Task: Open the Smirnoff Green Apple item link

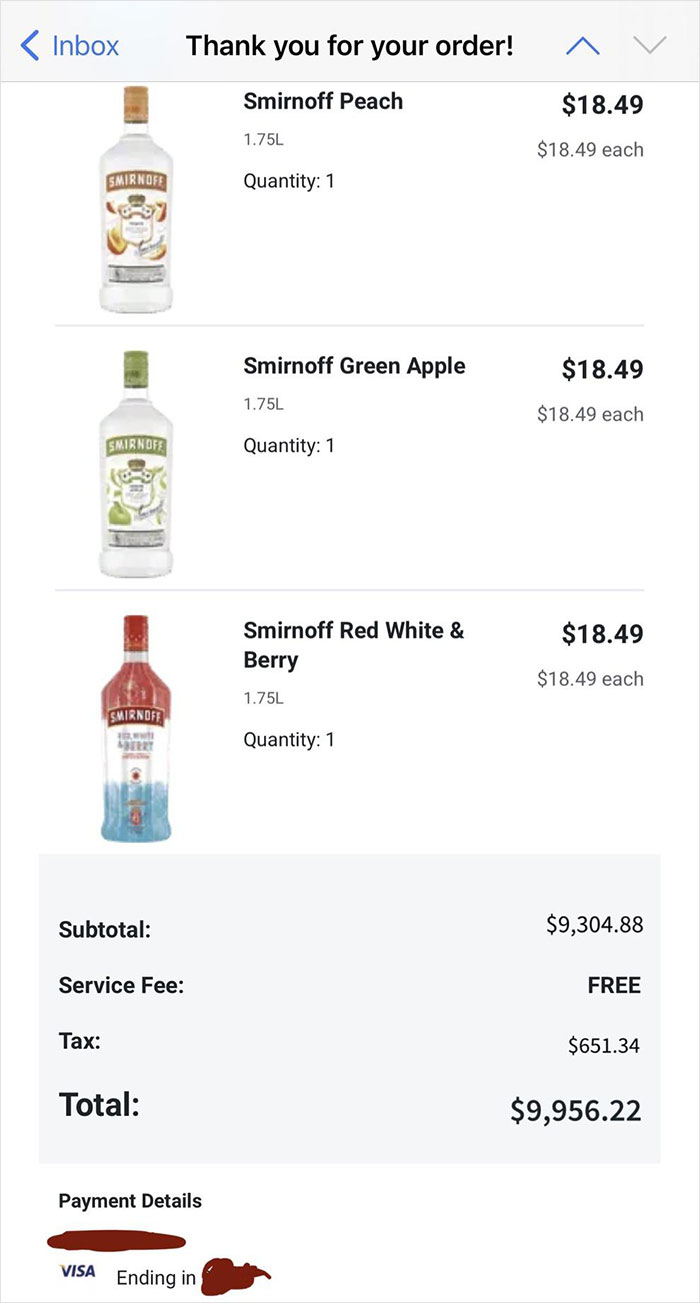Action: click(x=354, y=366)
